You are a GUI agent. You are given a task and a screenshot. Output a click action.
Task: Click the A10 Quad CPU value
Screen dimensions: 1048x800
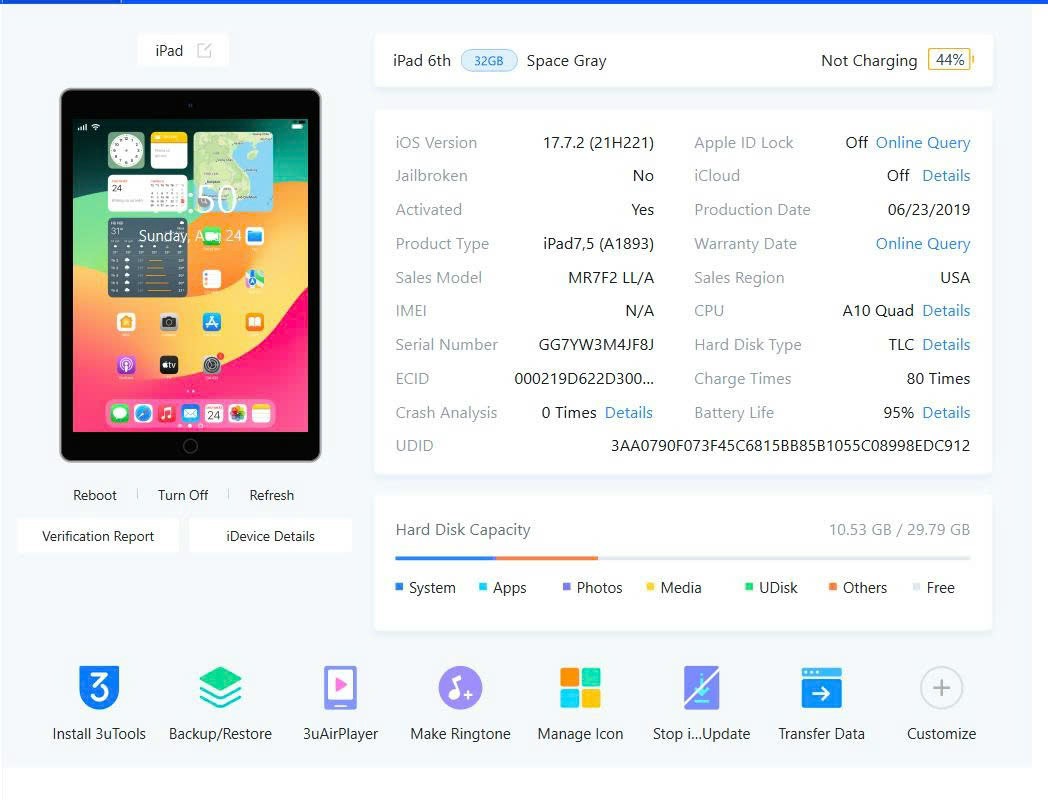(x=878, y=311)
